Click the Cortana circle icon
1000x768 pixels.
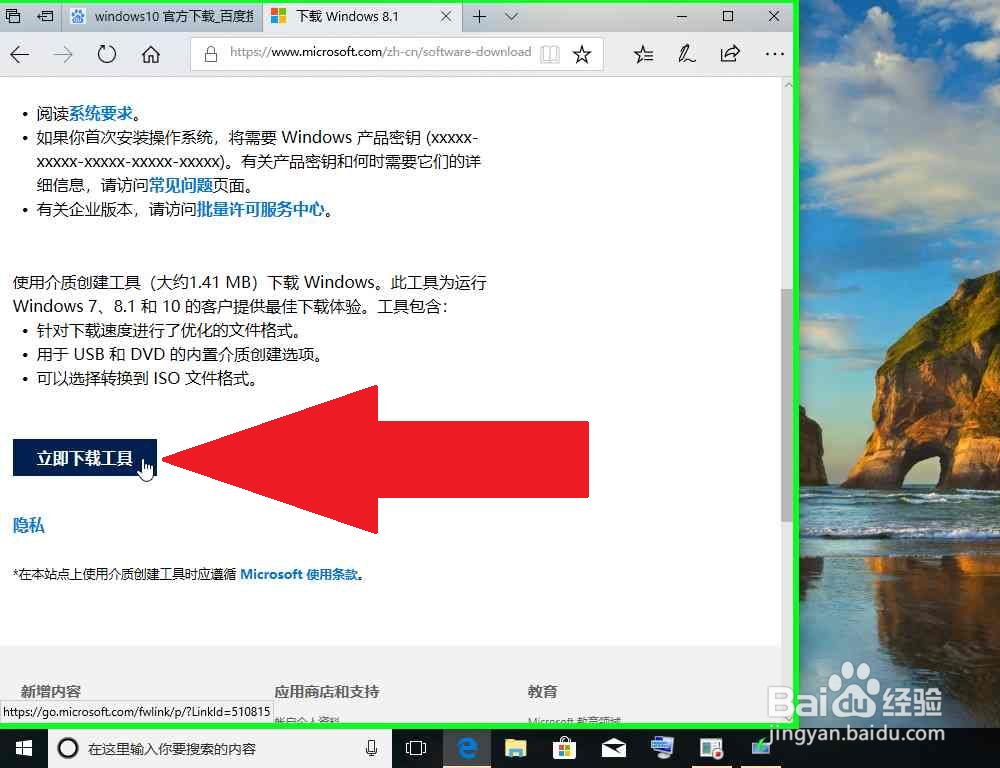click(x=68, y=748)
